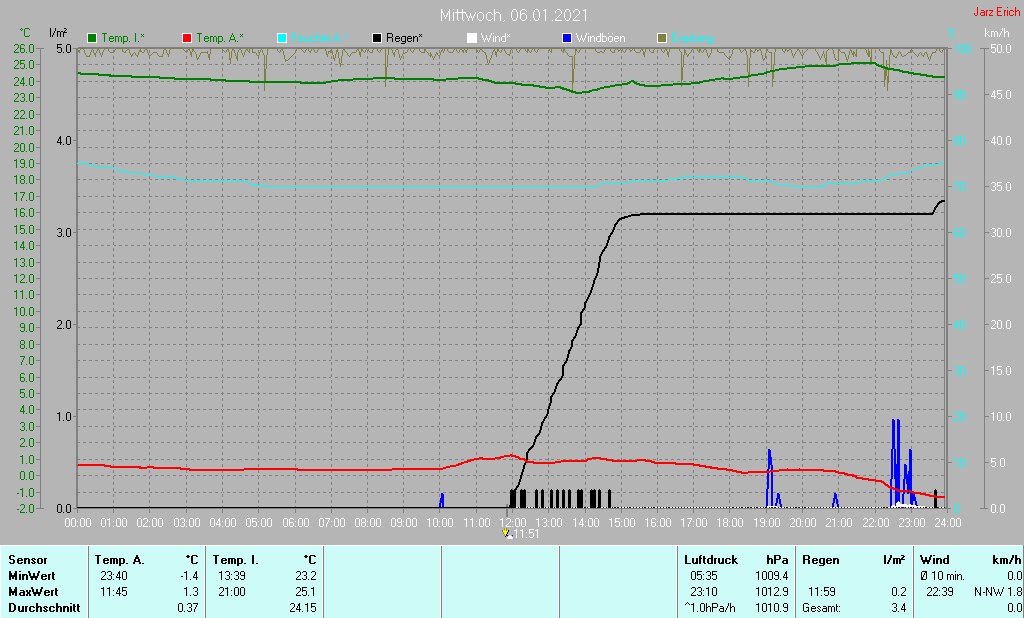Click the 'Temp. I.' table column header
Screen dimensions: 1024x618
[x=236, y=560]
